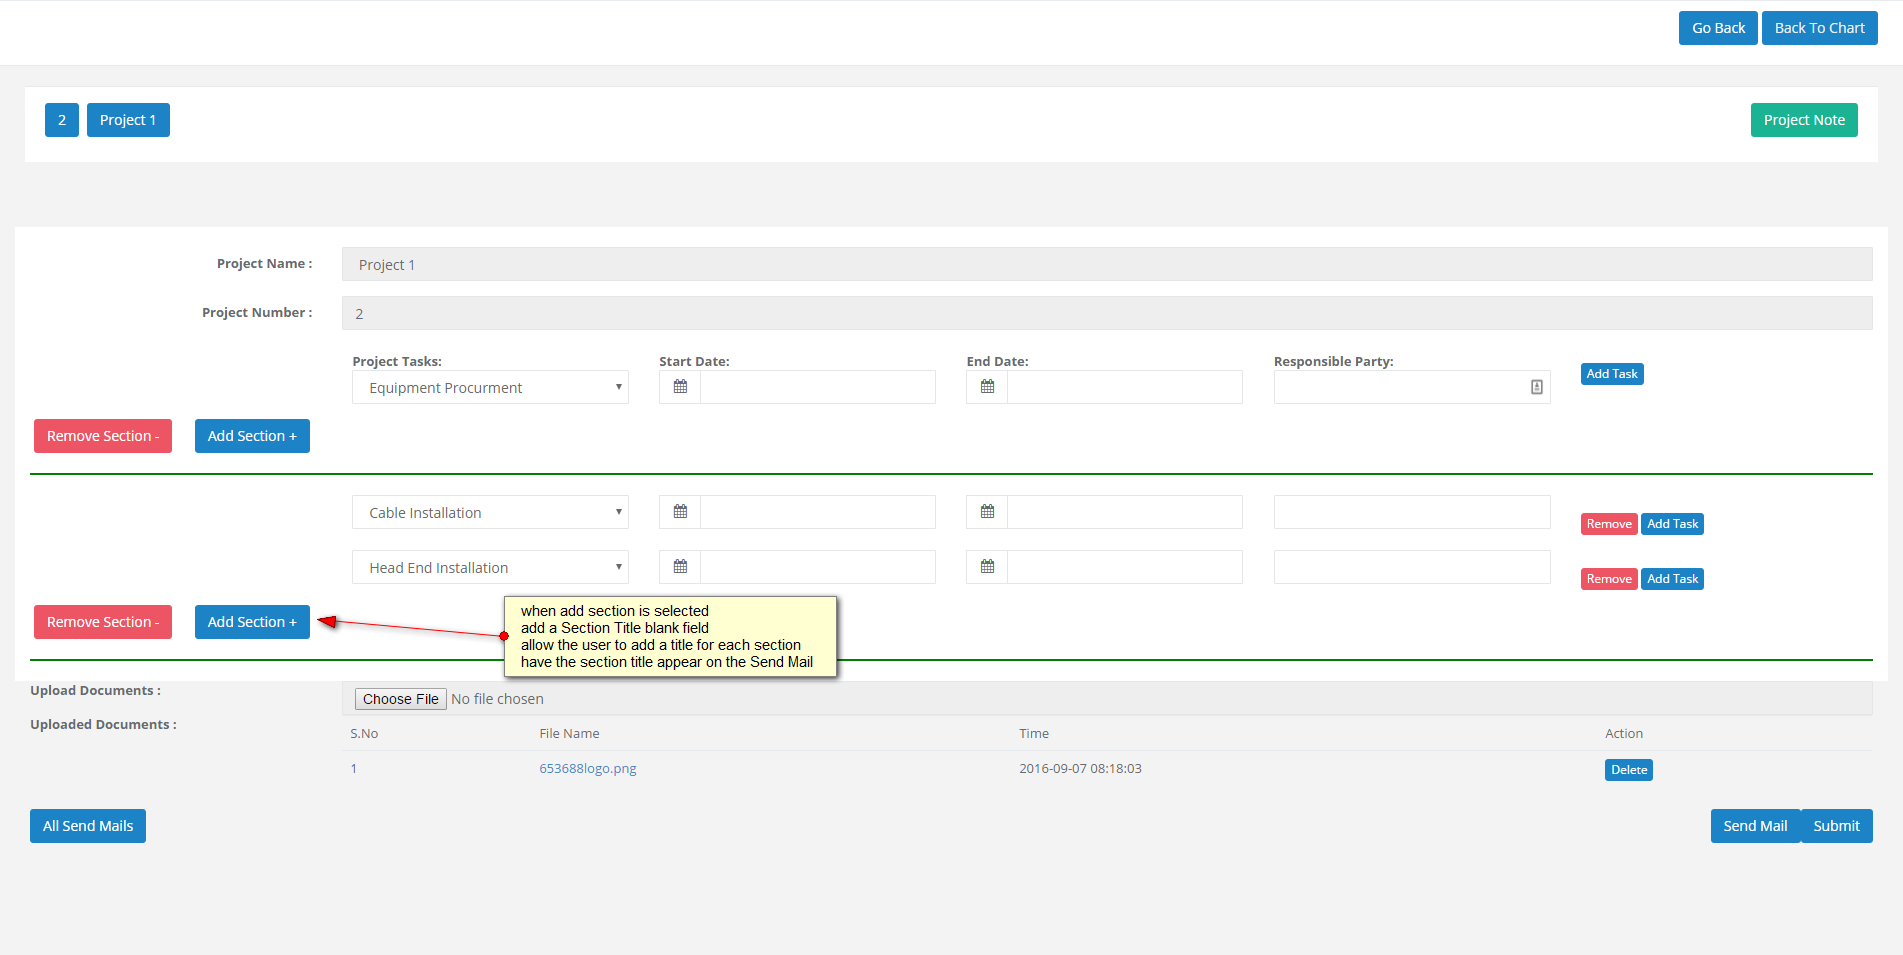Return using Back To Chart button
This screenshot has height=955, width=1903.
pos(1819,28)
